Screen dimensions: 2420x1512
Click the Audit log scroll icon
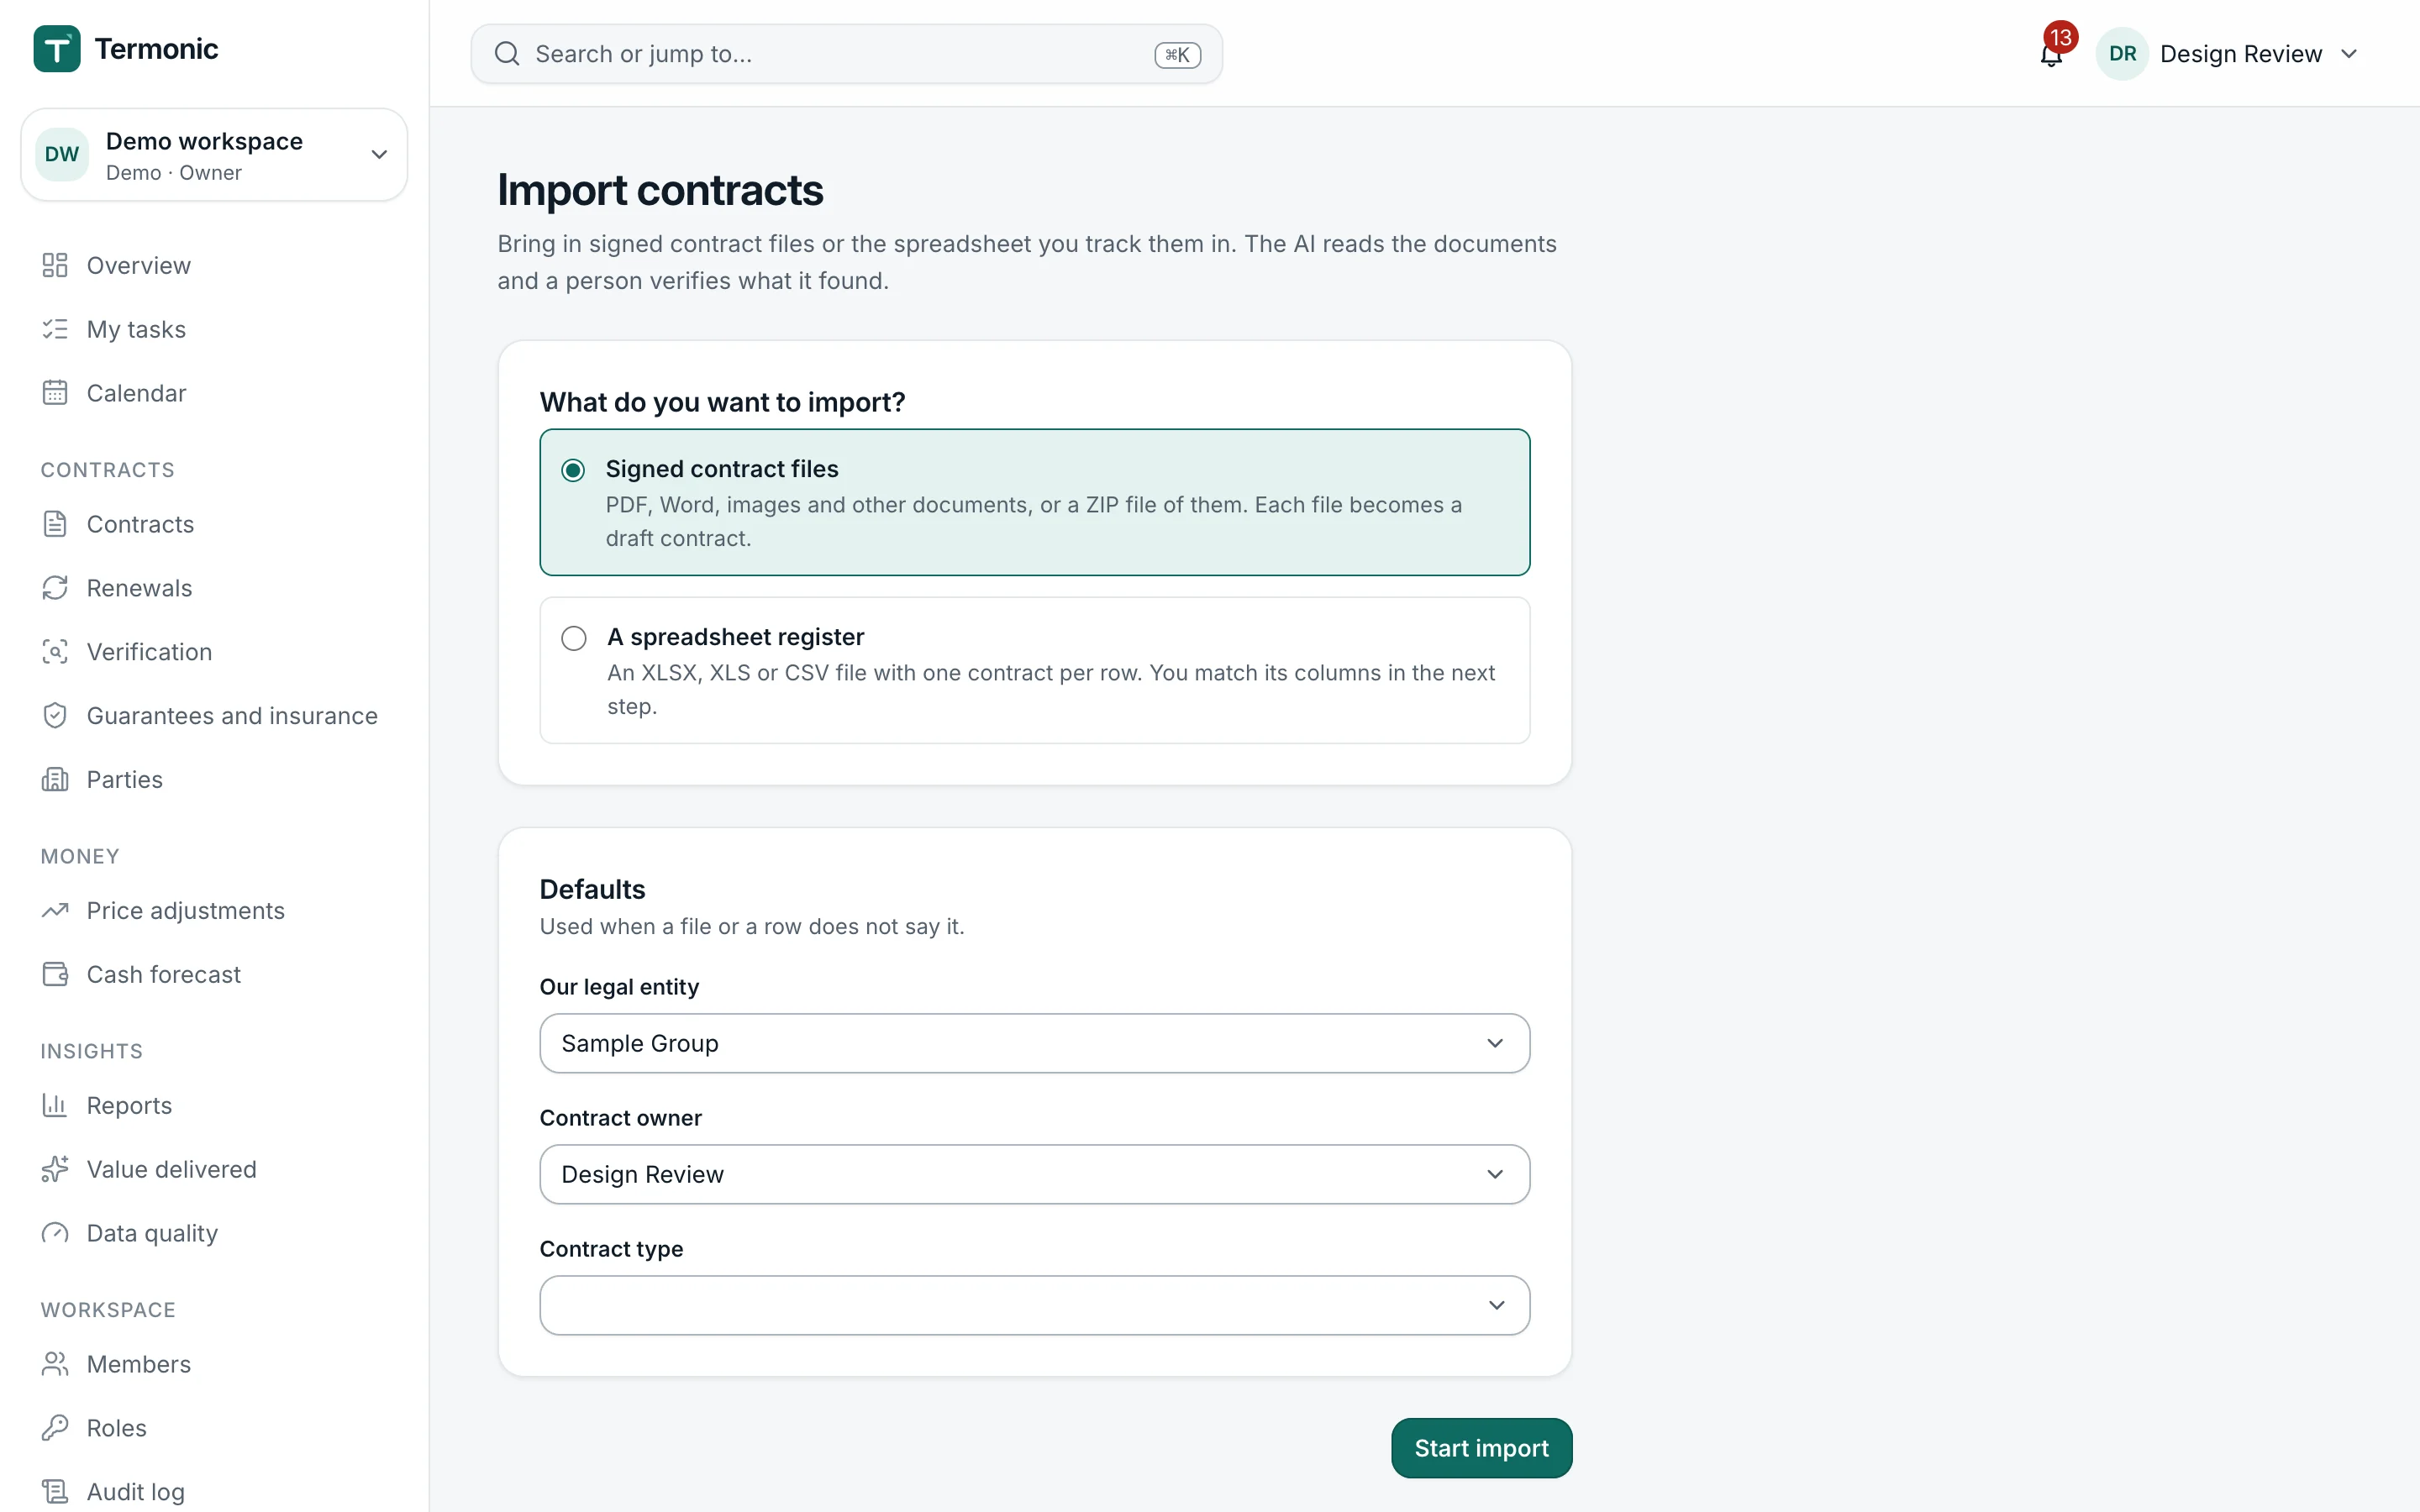[x=55, y=1493]
